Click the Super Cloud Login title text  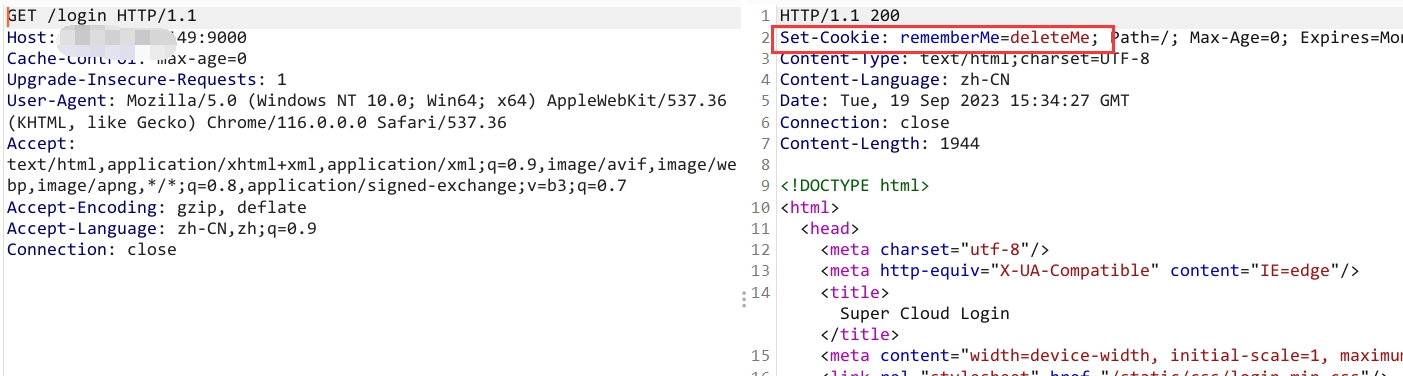[x=925, y=313]
